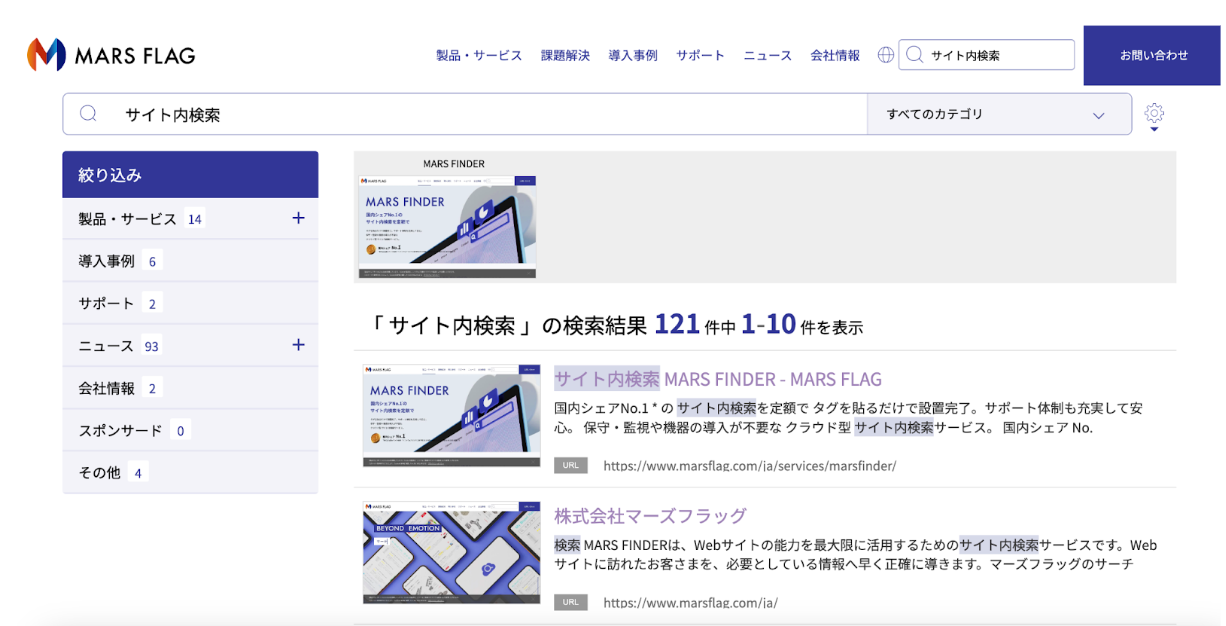Filter by スポンサード in sidebar
The height and width of the screenshot is (626, 1226).
tap(190, 431)
